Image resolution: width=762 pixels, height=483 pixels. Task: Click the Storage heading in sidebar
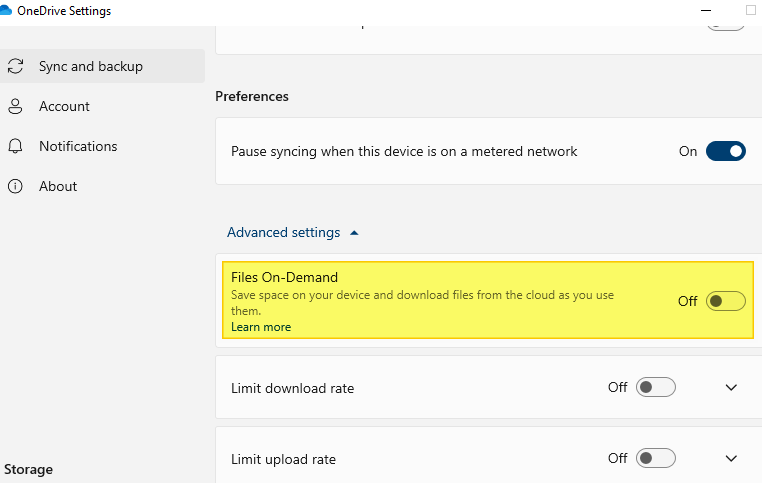click(28, 469)
